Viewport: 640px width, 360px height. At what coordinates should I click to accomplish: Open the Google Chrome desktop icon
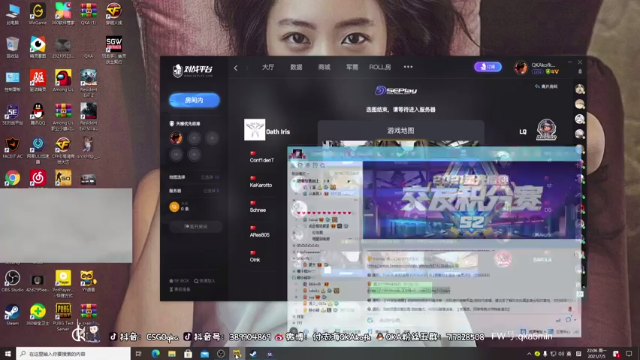click(x=12, y=178)
